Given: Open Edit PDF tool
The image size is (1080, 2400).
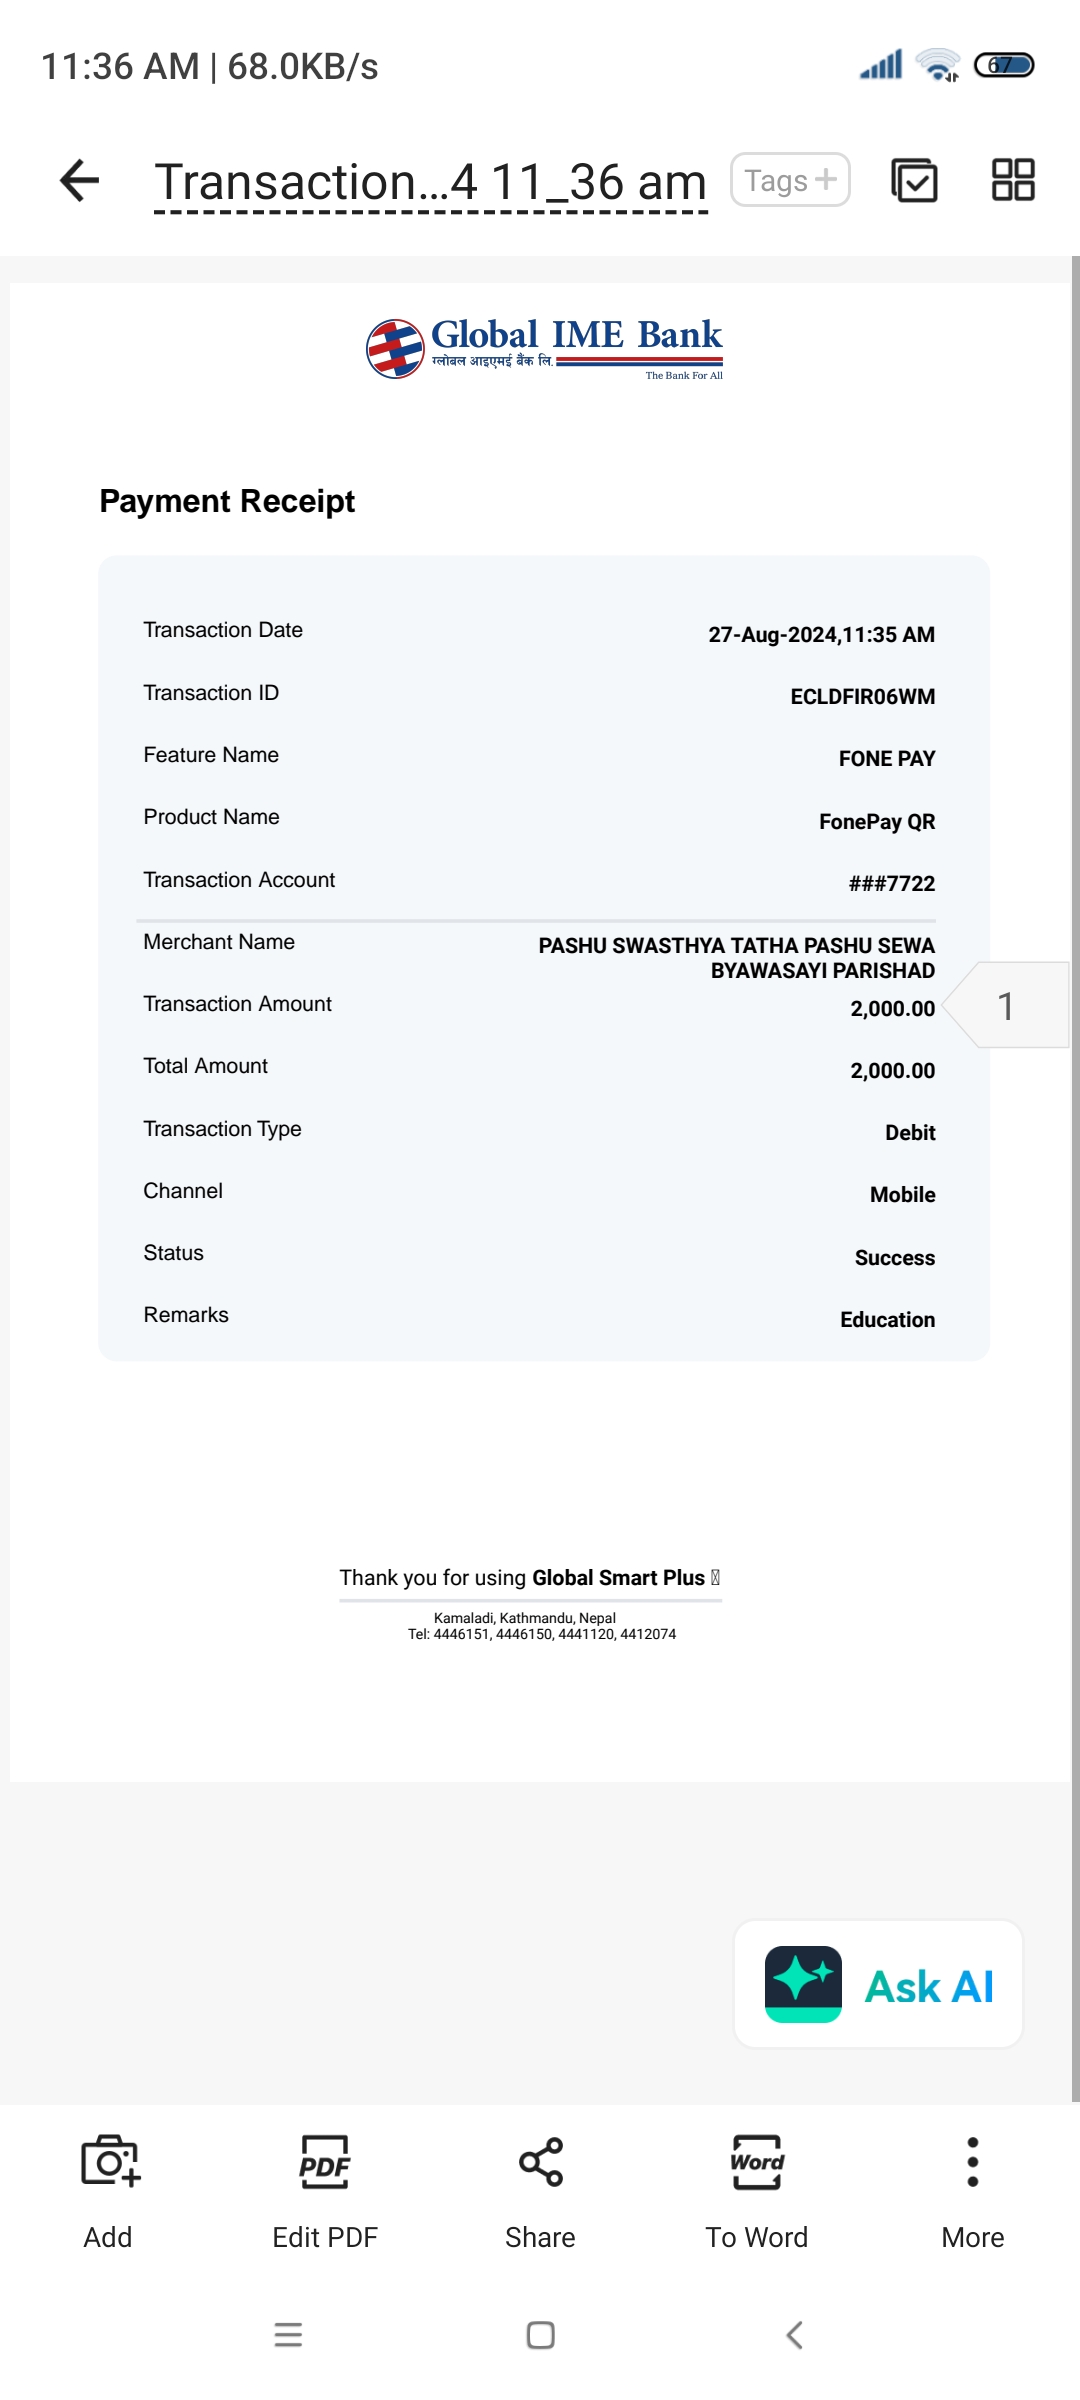Looking at the screenshot, I should point(325,2192).
